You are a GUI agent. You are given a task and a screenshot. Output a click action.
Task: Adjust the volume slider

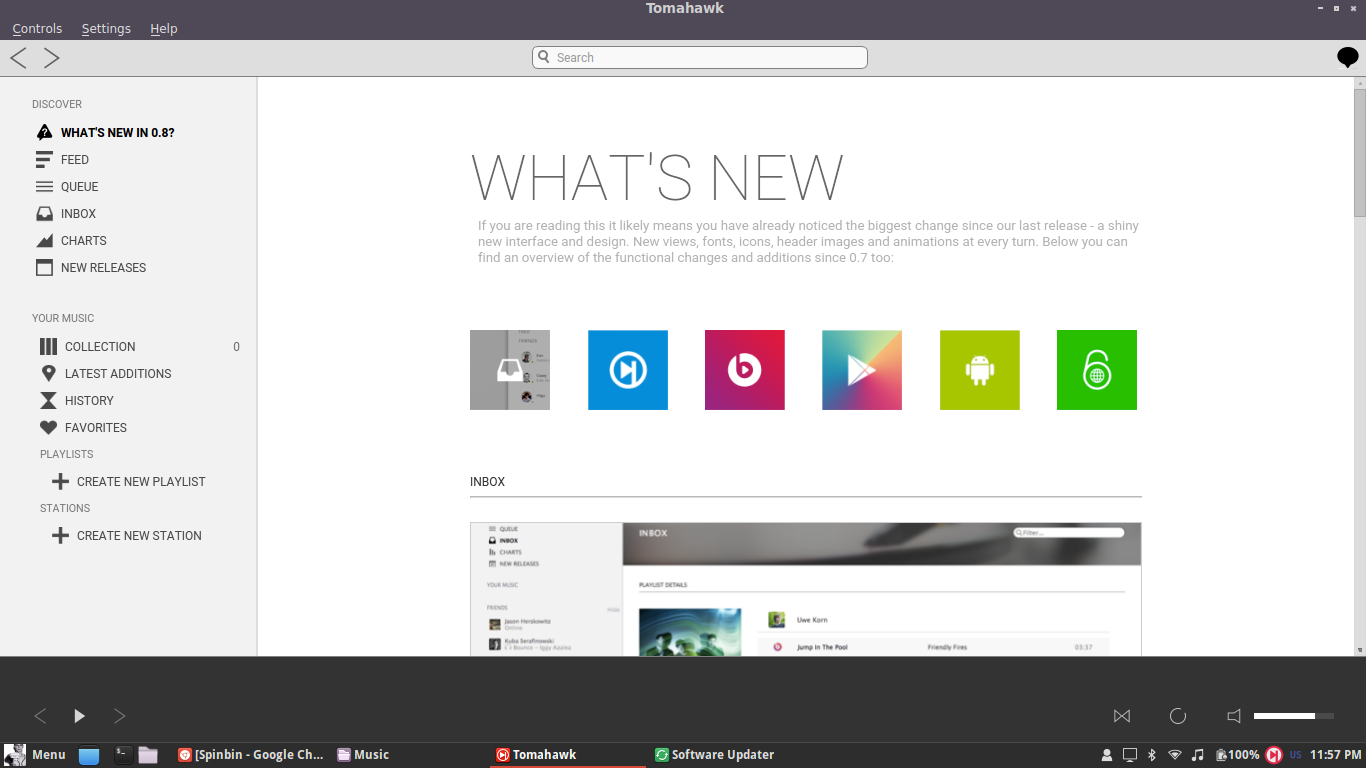(1294, 716)
